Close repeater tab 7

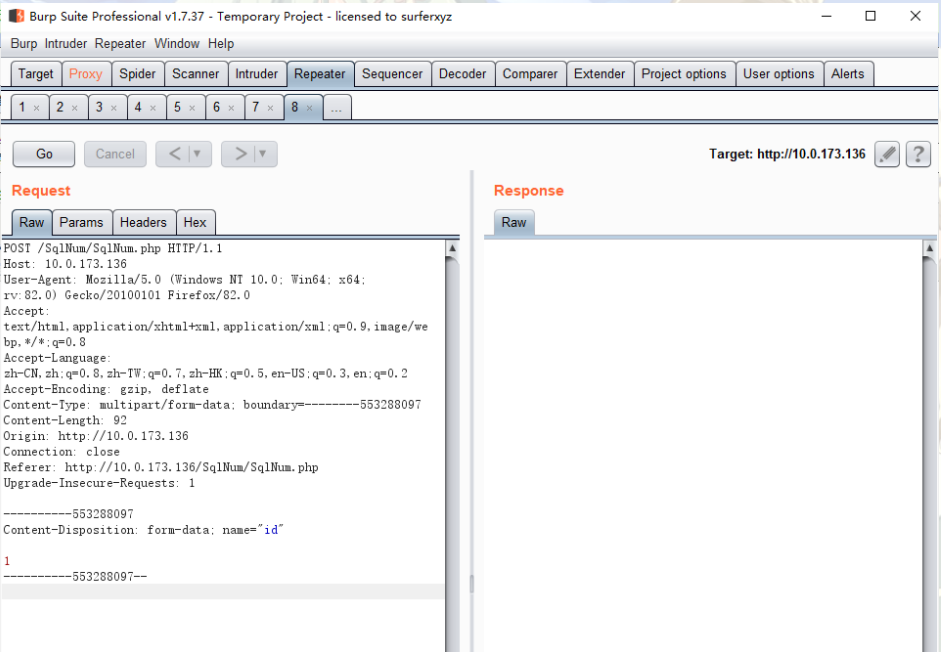[271, 108]
